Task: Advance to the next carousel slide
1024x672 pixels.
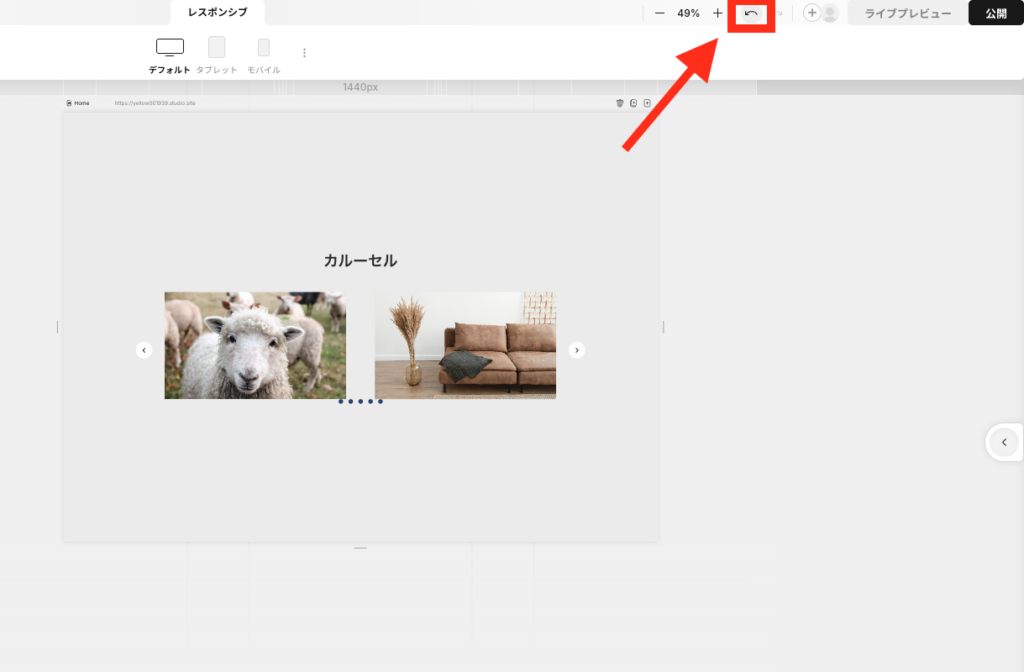Action: pos(577,350)
